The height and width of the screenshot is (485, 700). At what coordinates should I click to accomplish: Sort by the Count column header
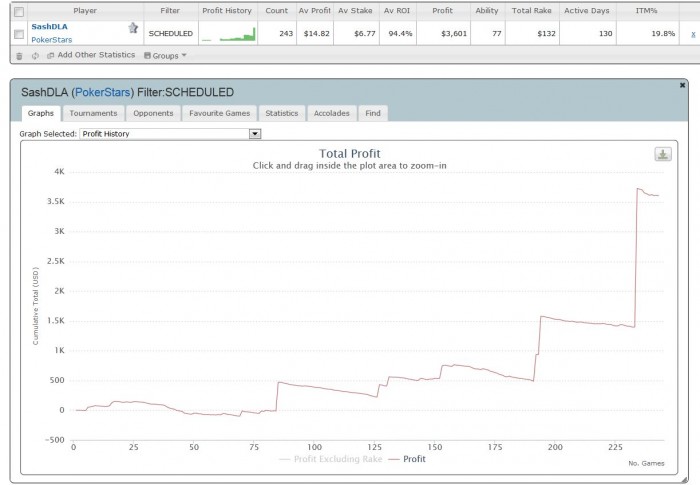pyautogui.click(x=277, y=11)
